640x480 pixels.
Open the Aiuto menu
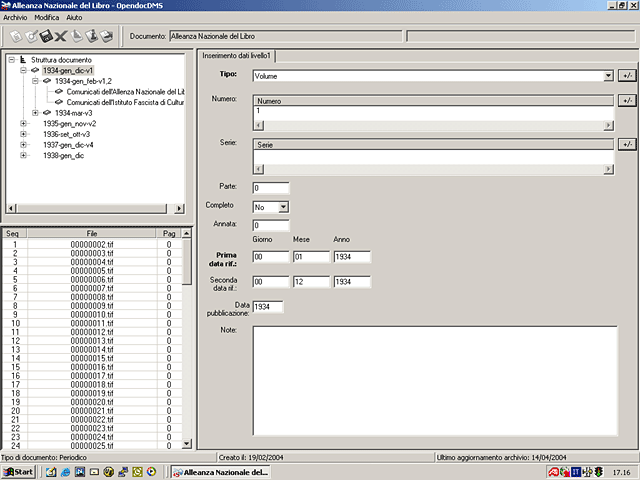click(74, 18)
